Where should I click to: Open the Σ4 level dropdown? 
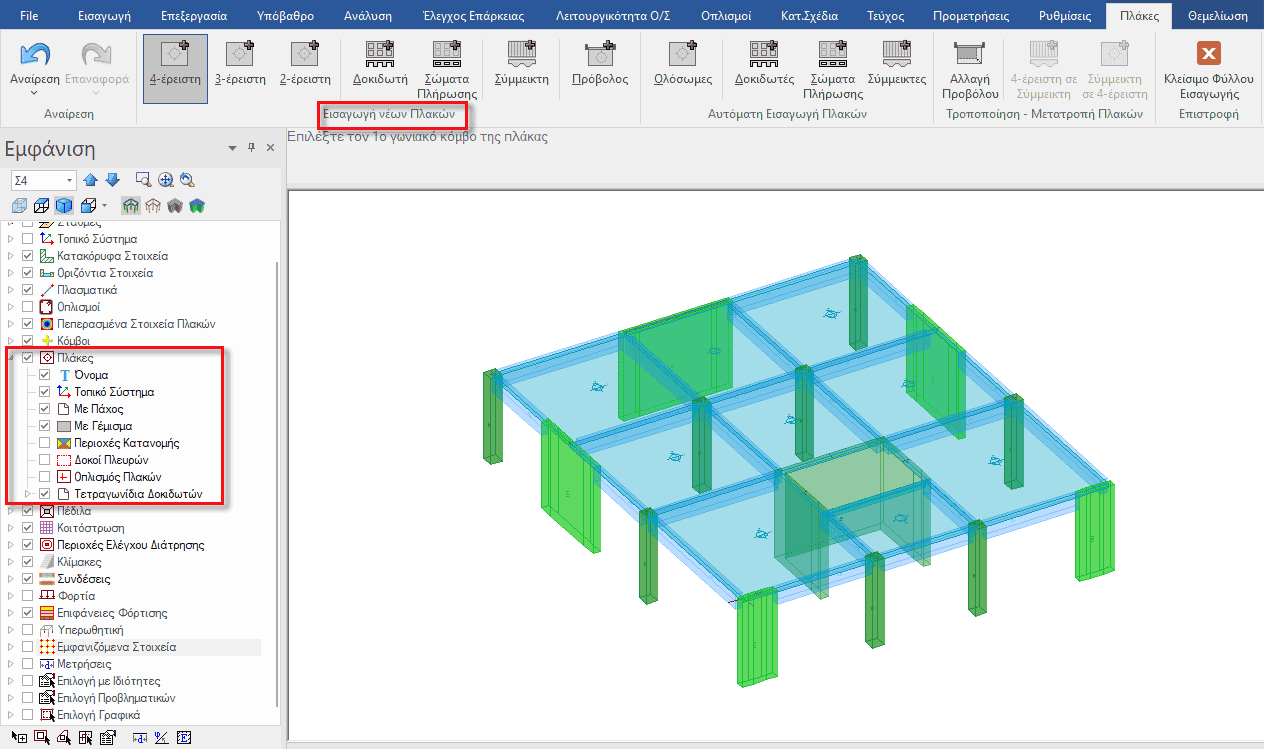coord(69,180)
